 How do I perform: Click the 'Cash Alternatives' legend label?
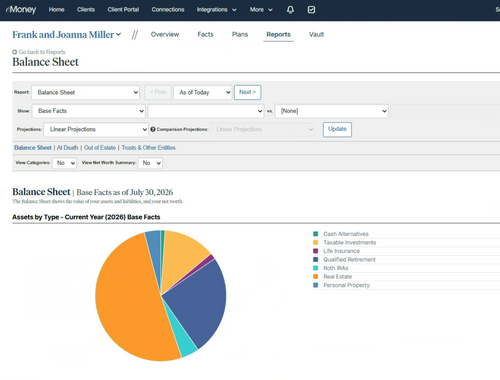(x=346, y=234)
